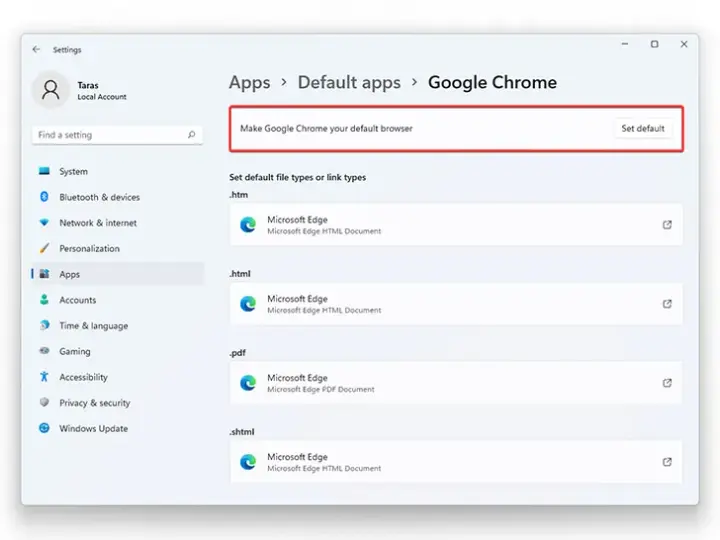
Task: Click Make Google Chrome your default browser text
Action: click(x=326, y=129)
